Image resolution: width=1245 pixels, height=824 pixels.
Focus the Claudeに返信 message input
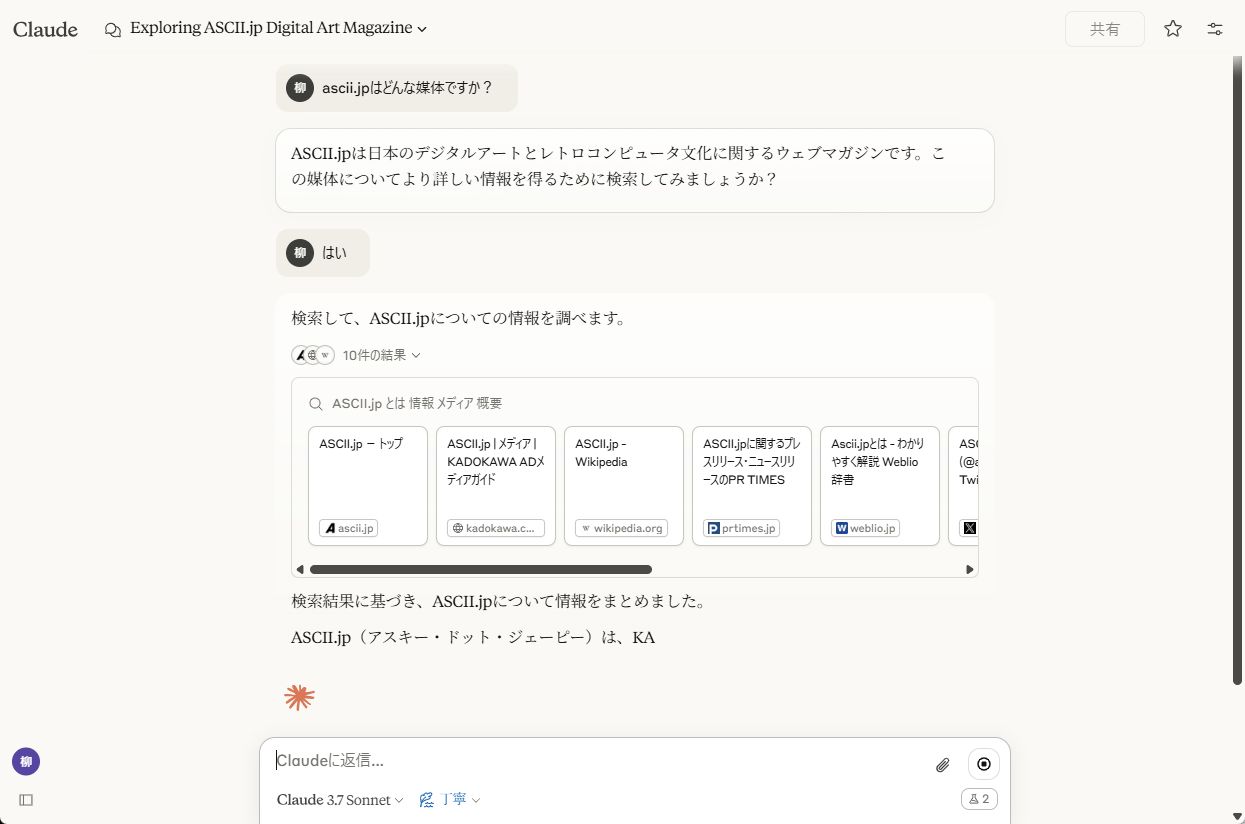[x=600, y=761]
